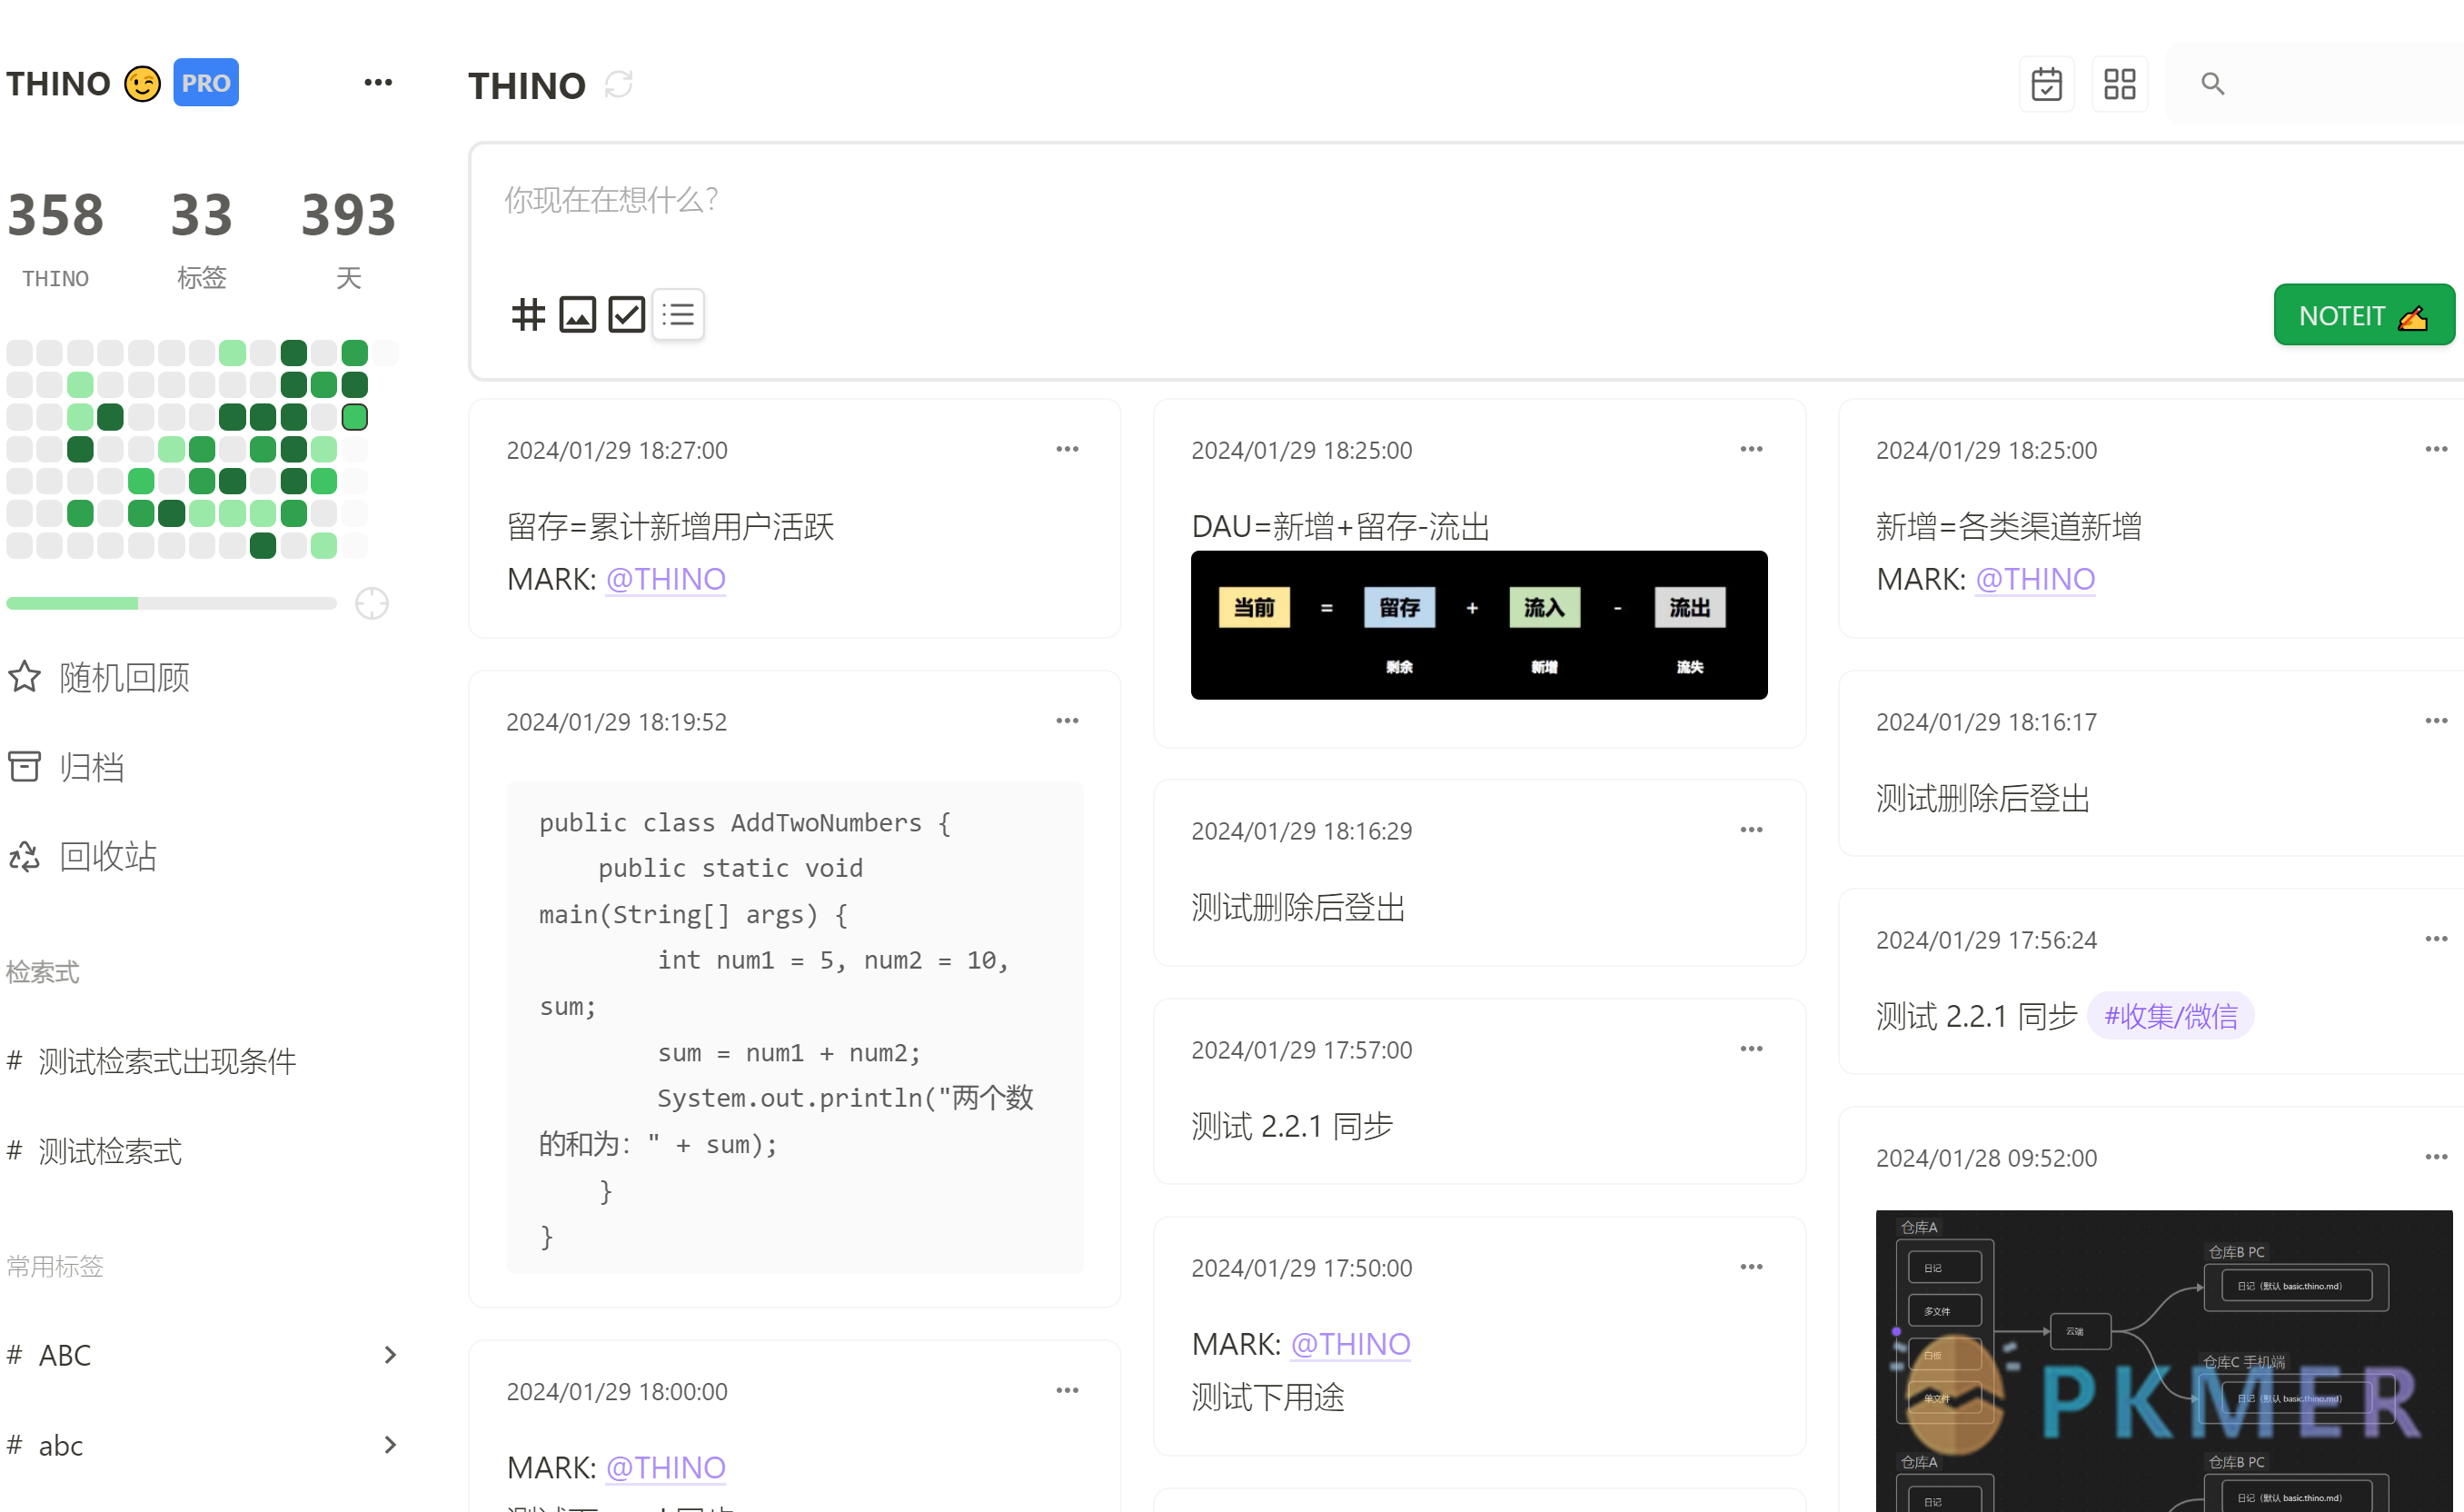
Task: Select the # ABC tag
Action: [48, 1356]
